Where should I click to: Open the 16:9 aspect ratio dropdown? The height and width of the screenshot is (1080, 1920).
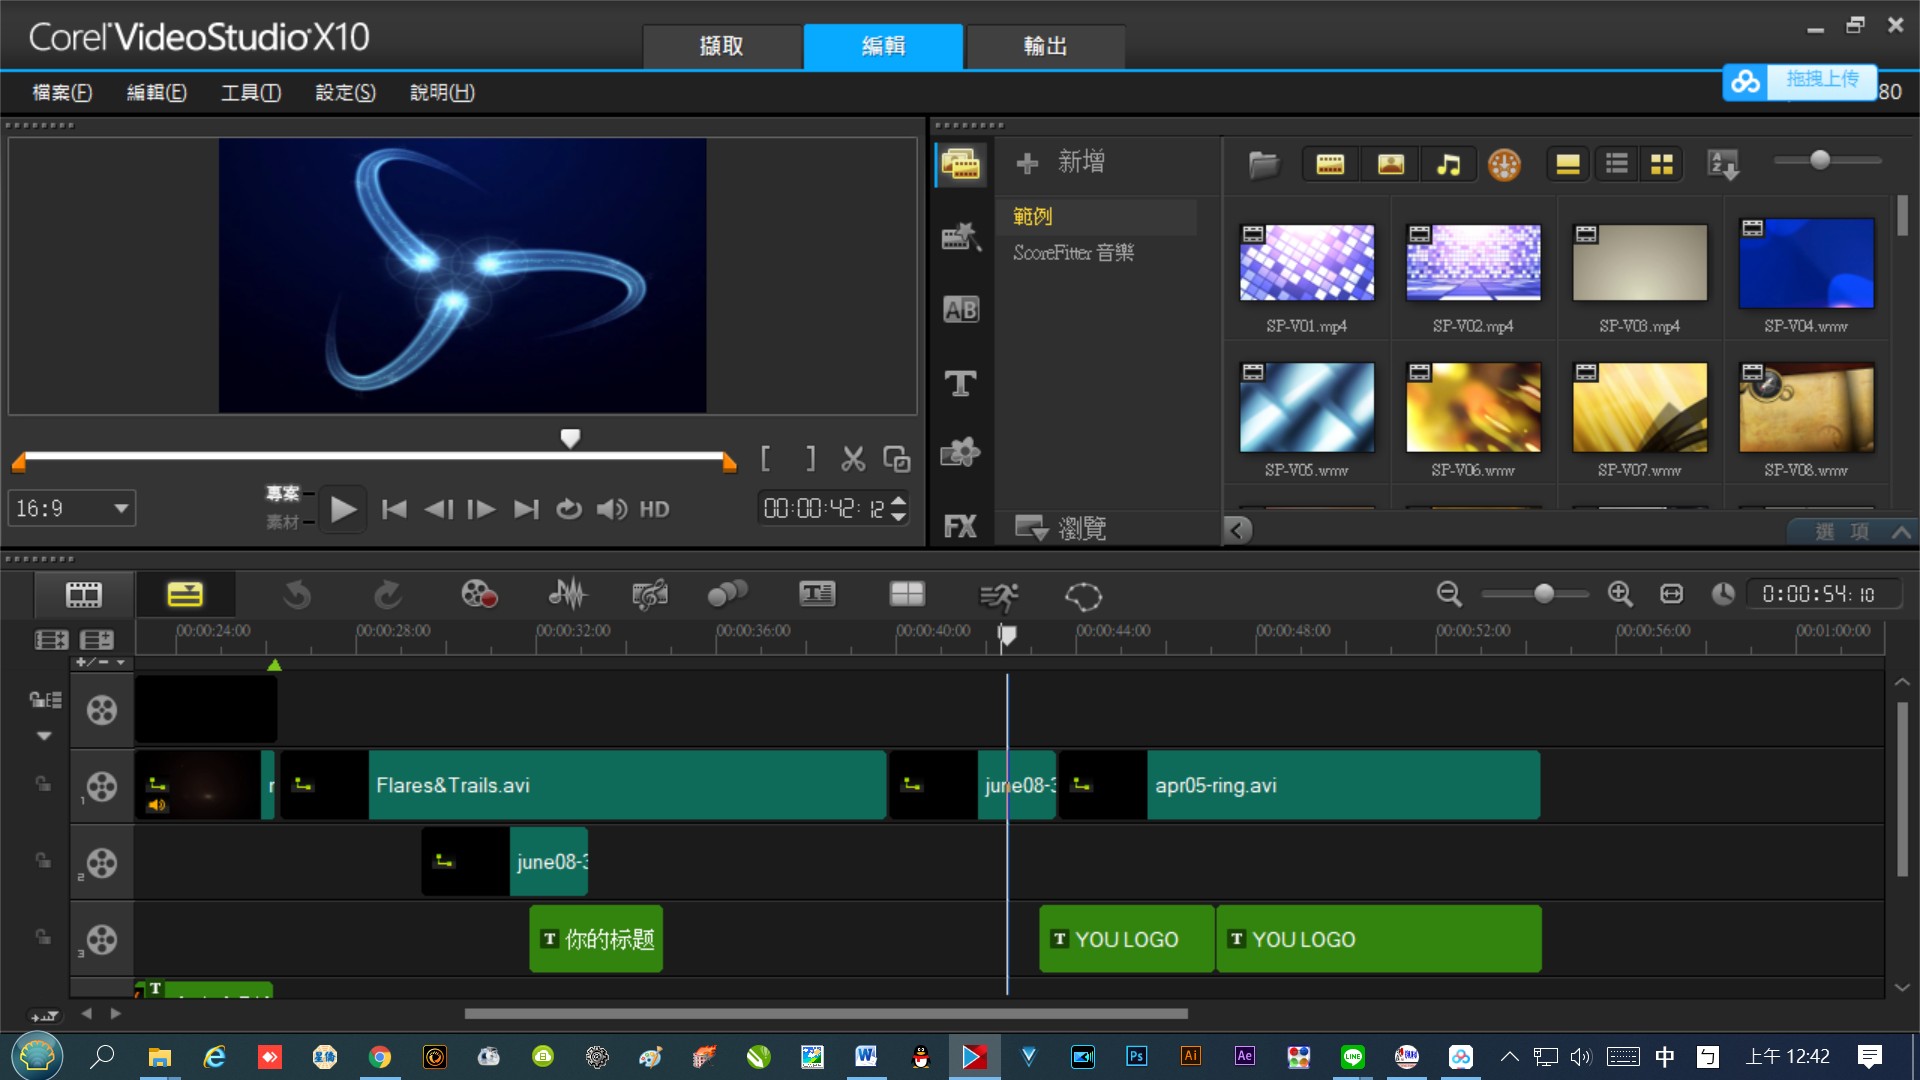pyautogui.click(x=72, y=508)
